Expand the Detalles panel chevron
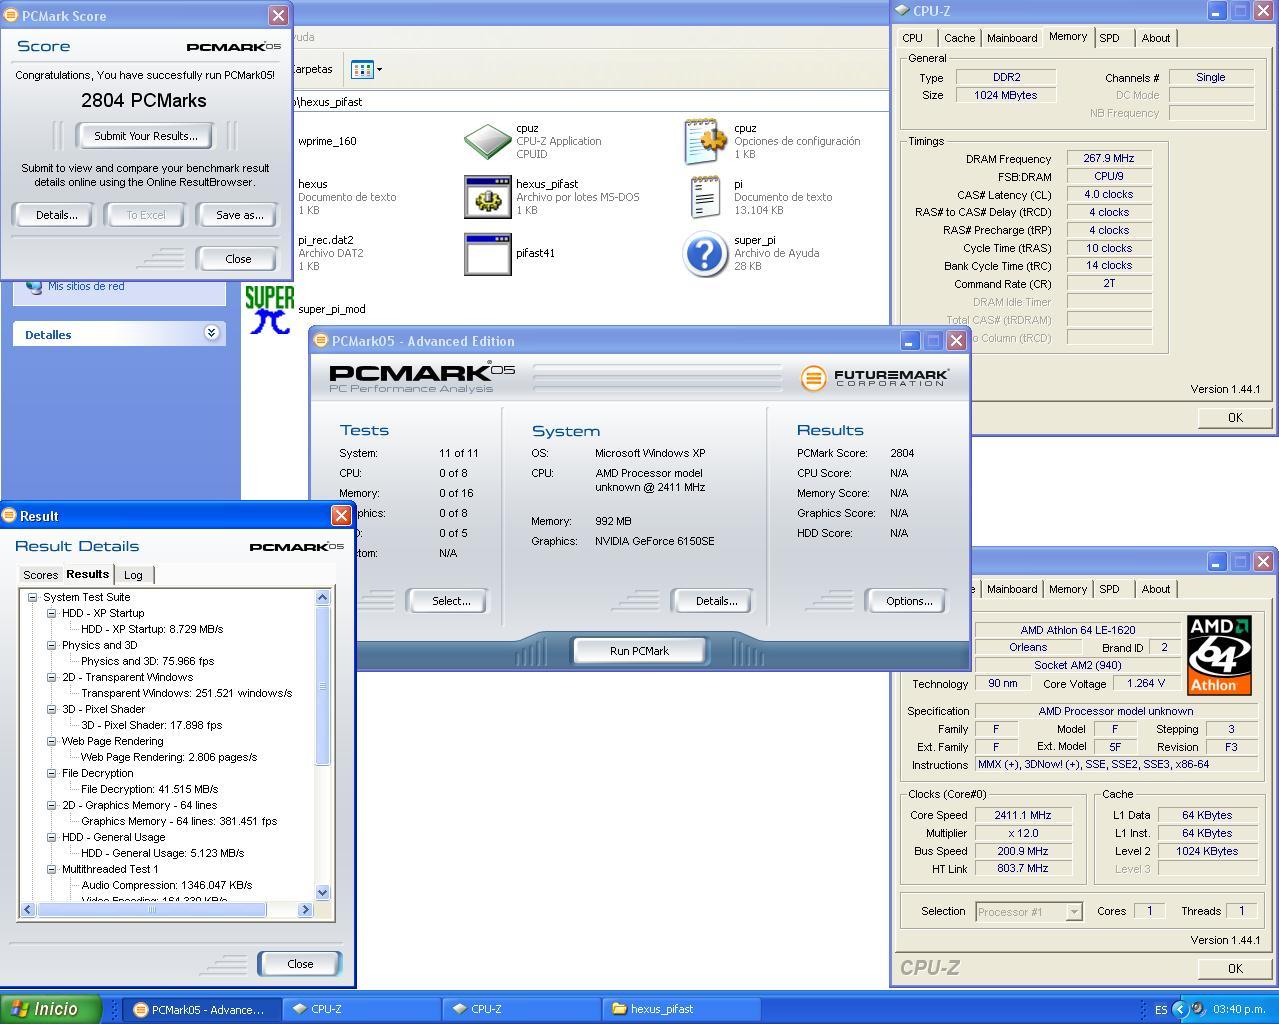1279x1024 pixels. coord(211,333)
